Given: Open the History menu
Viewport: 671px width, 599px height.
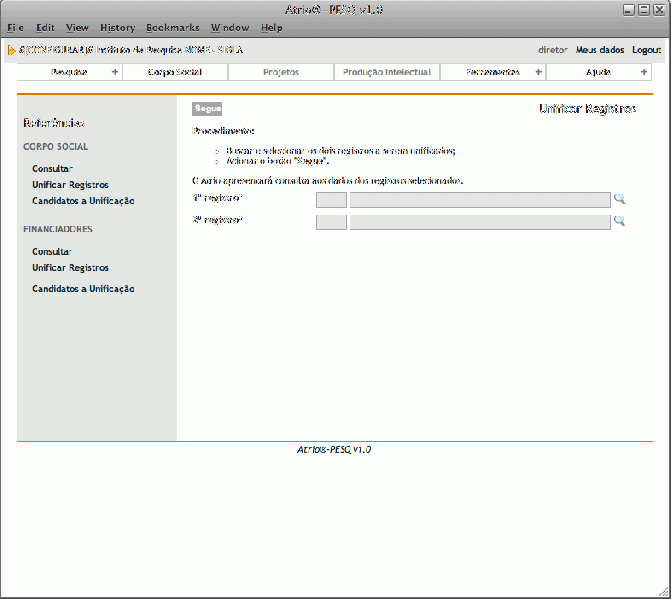Looking at the screenshot, I should pos(117,28).
